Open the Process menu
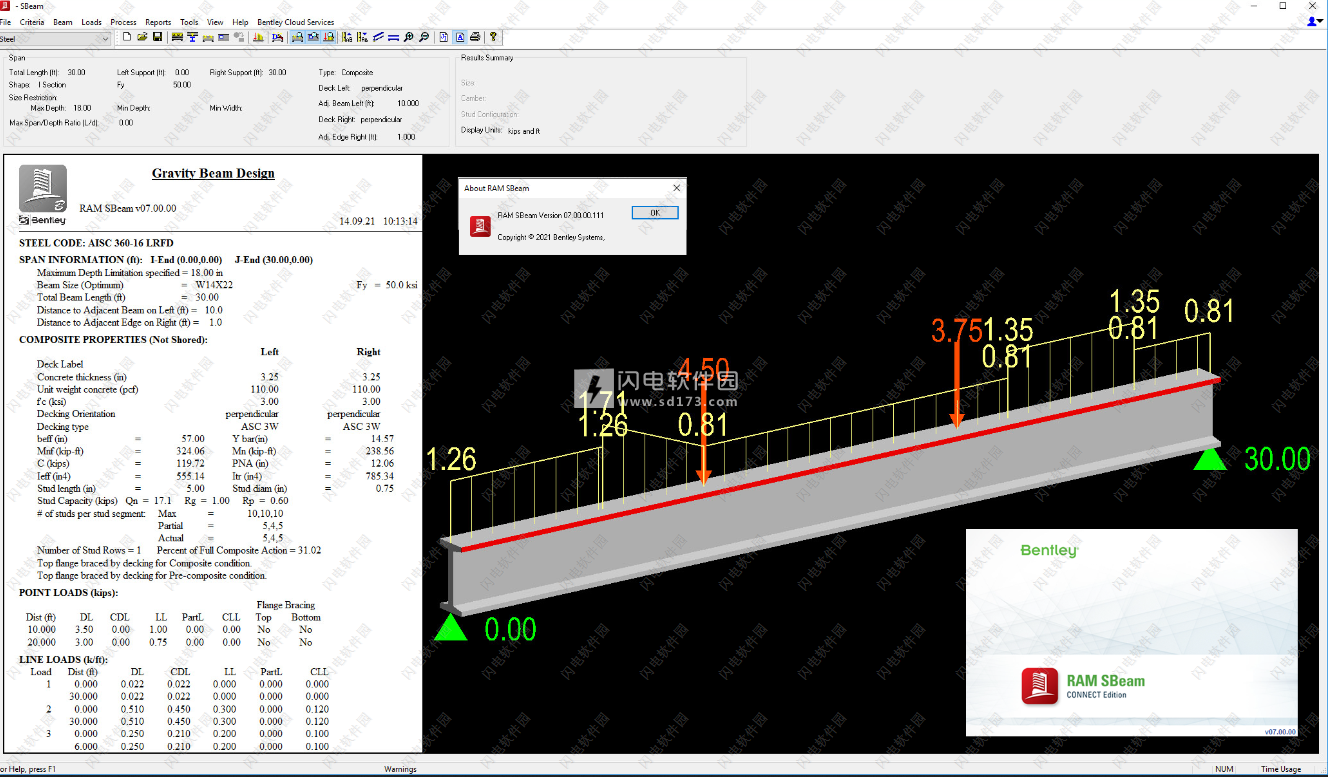Screen dimensions: 1328x777 [x=123, y=22]
